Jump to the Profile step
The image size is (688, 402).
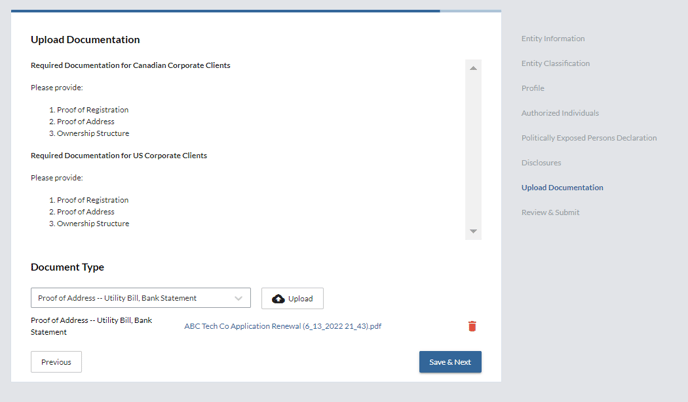(533, 88)
